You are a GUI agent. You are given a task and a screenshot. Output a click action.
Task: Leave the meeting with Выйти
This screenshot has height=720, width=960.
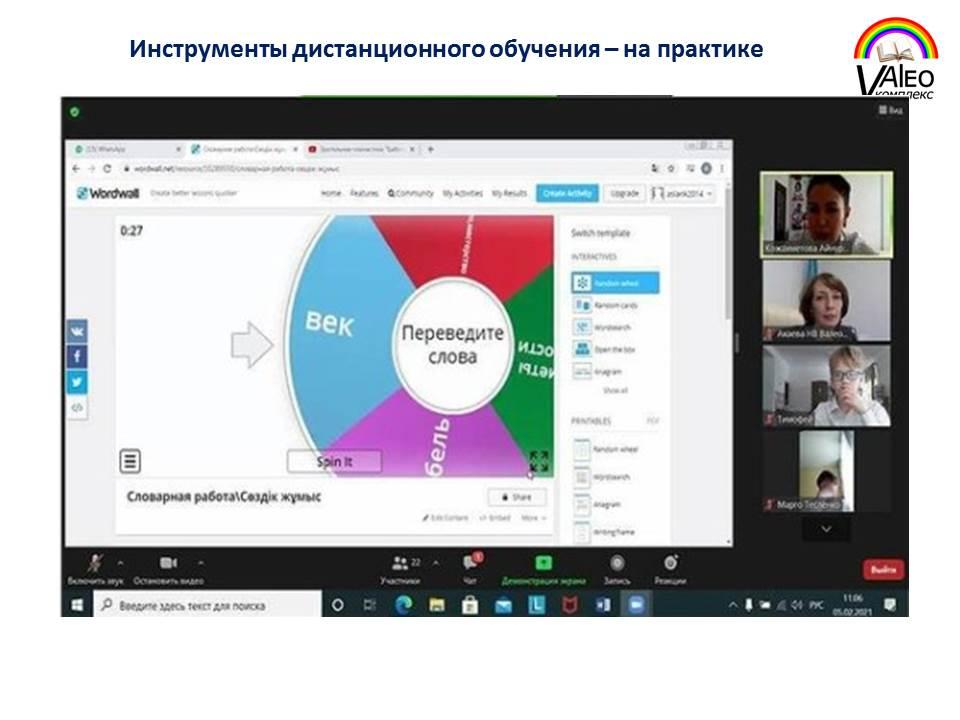pos(883,569)
